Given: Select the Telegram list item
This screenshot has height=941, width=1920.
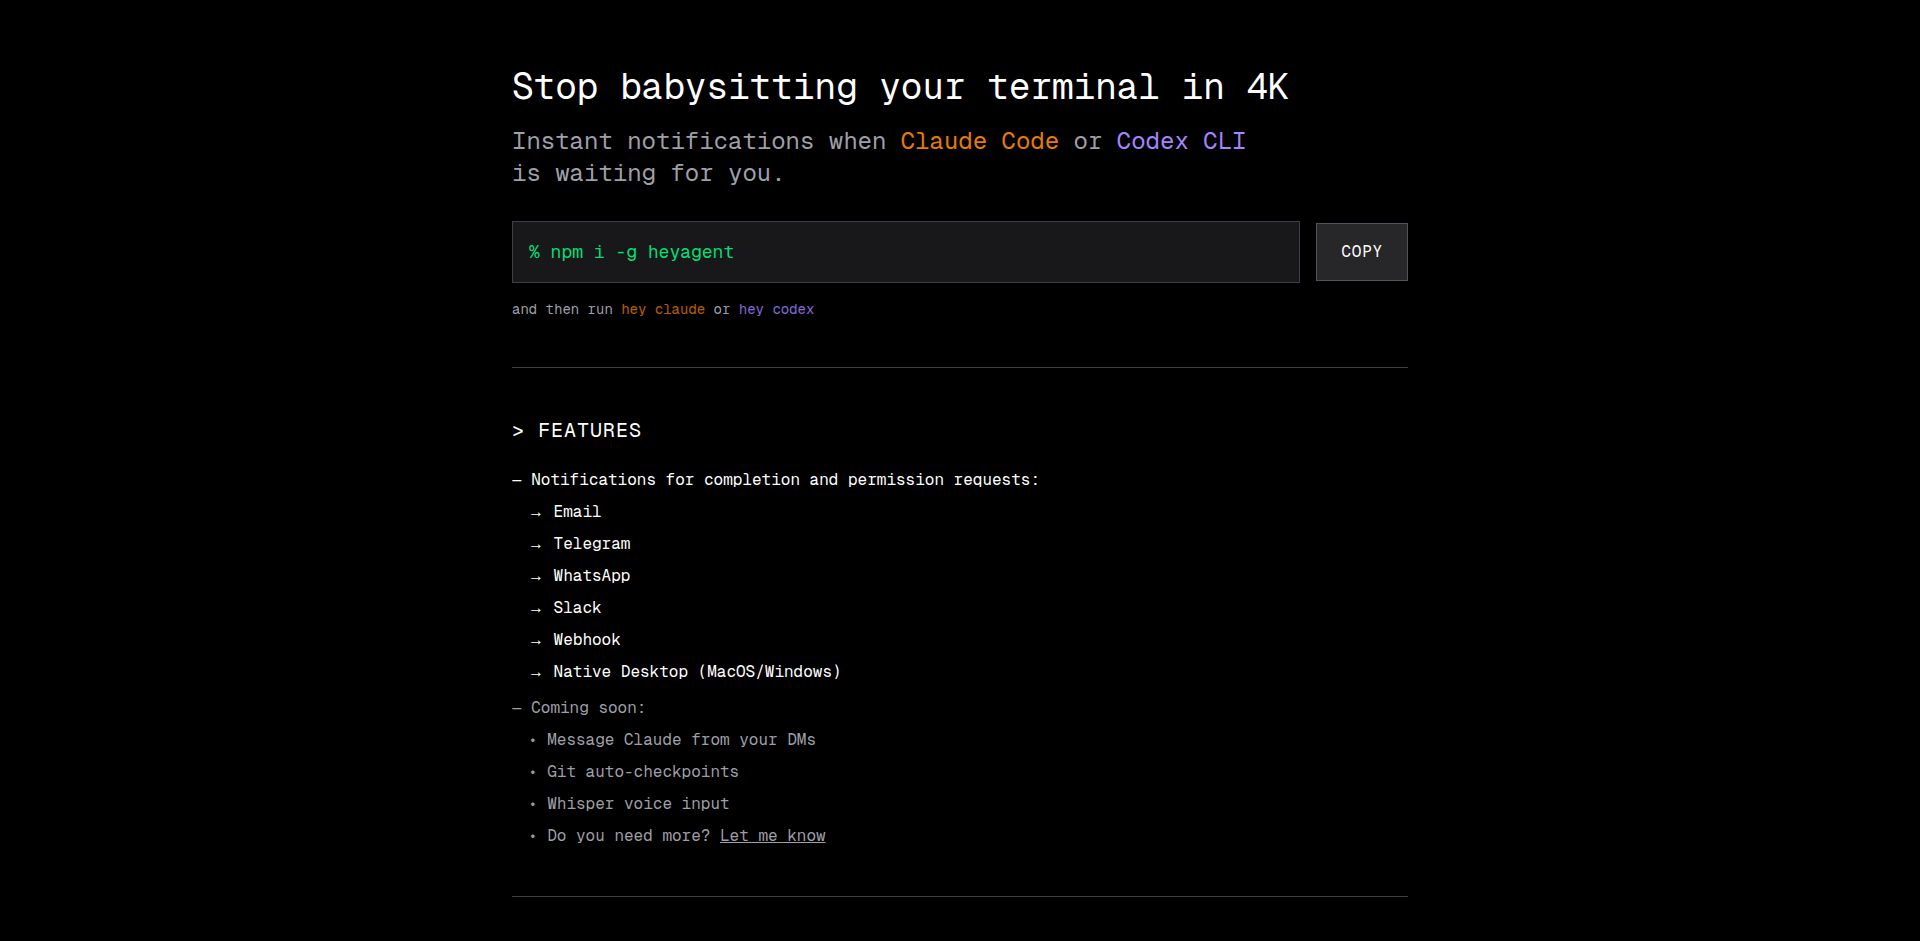Looking at the screenshot, I should tap(592, 544).
